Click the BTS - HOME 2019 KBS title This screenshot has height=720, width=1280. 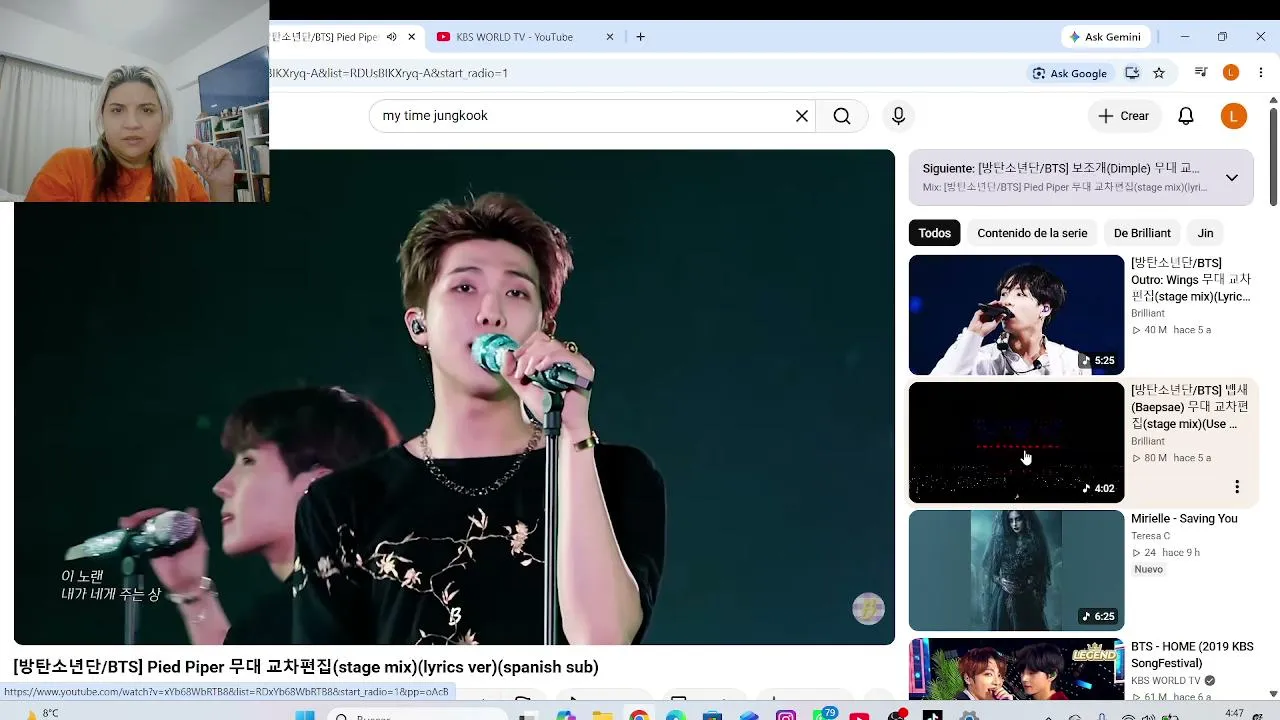[x=1192, y=655]
